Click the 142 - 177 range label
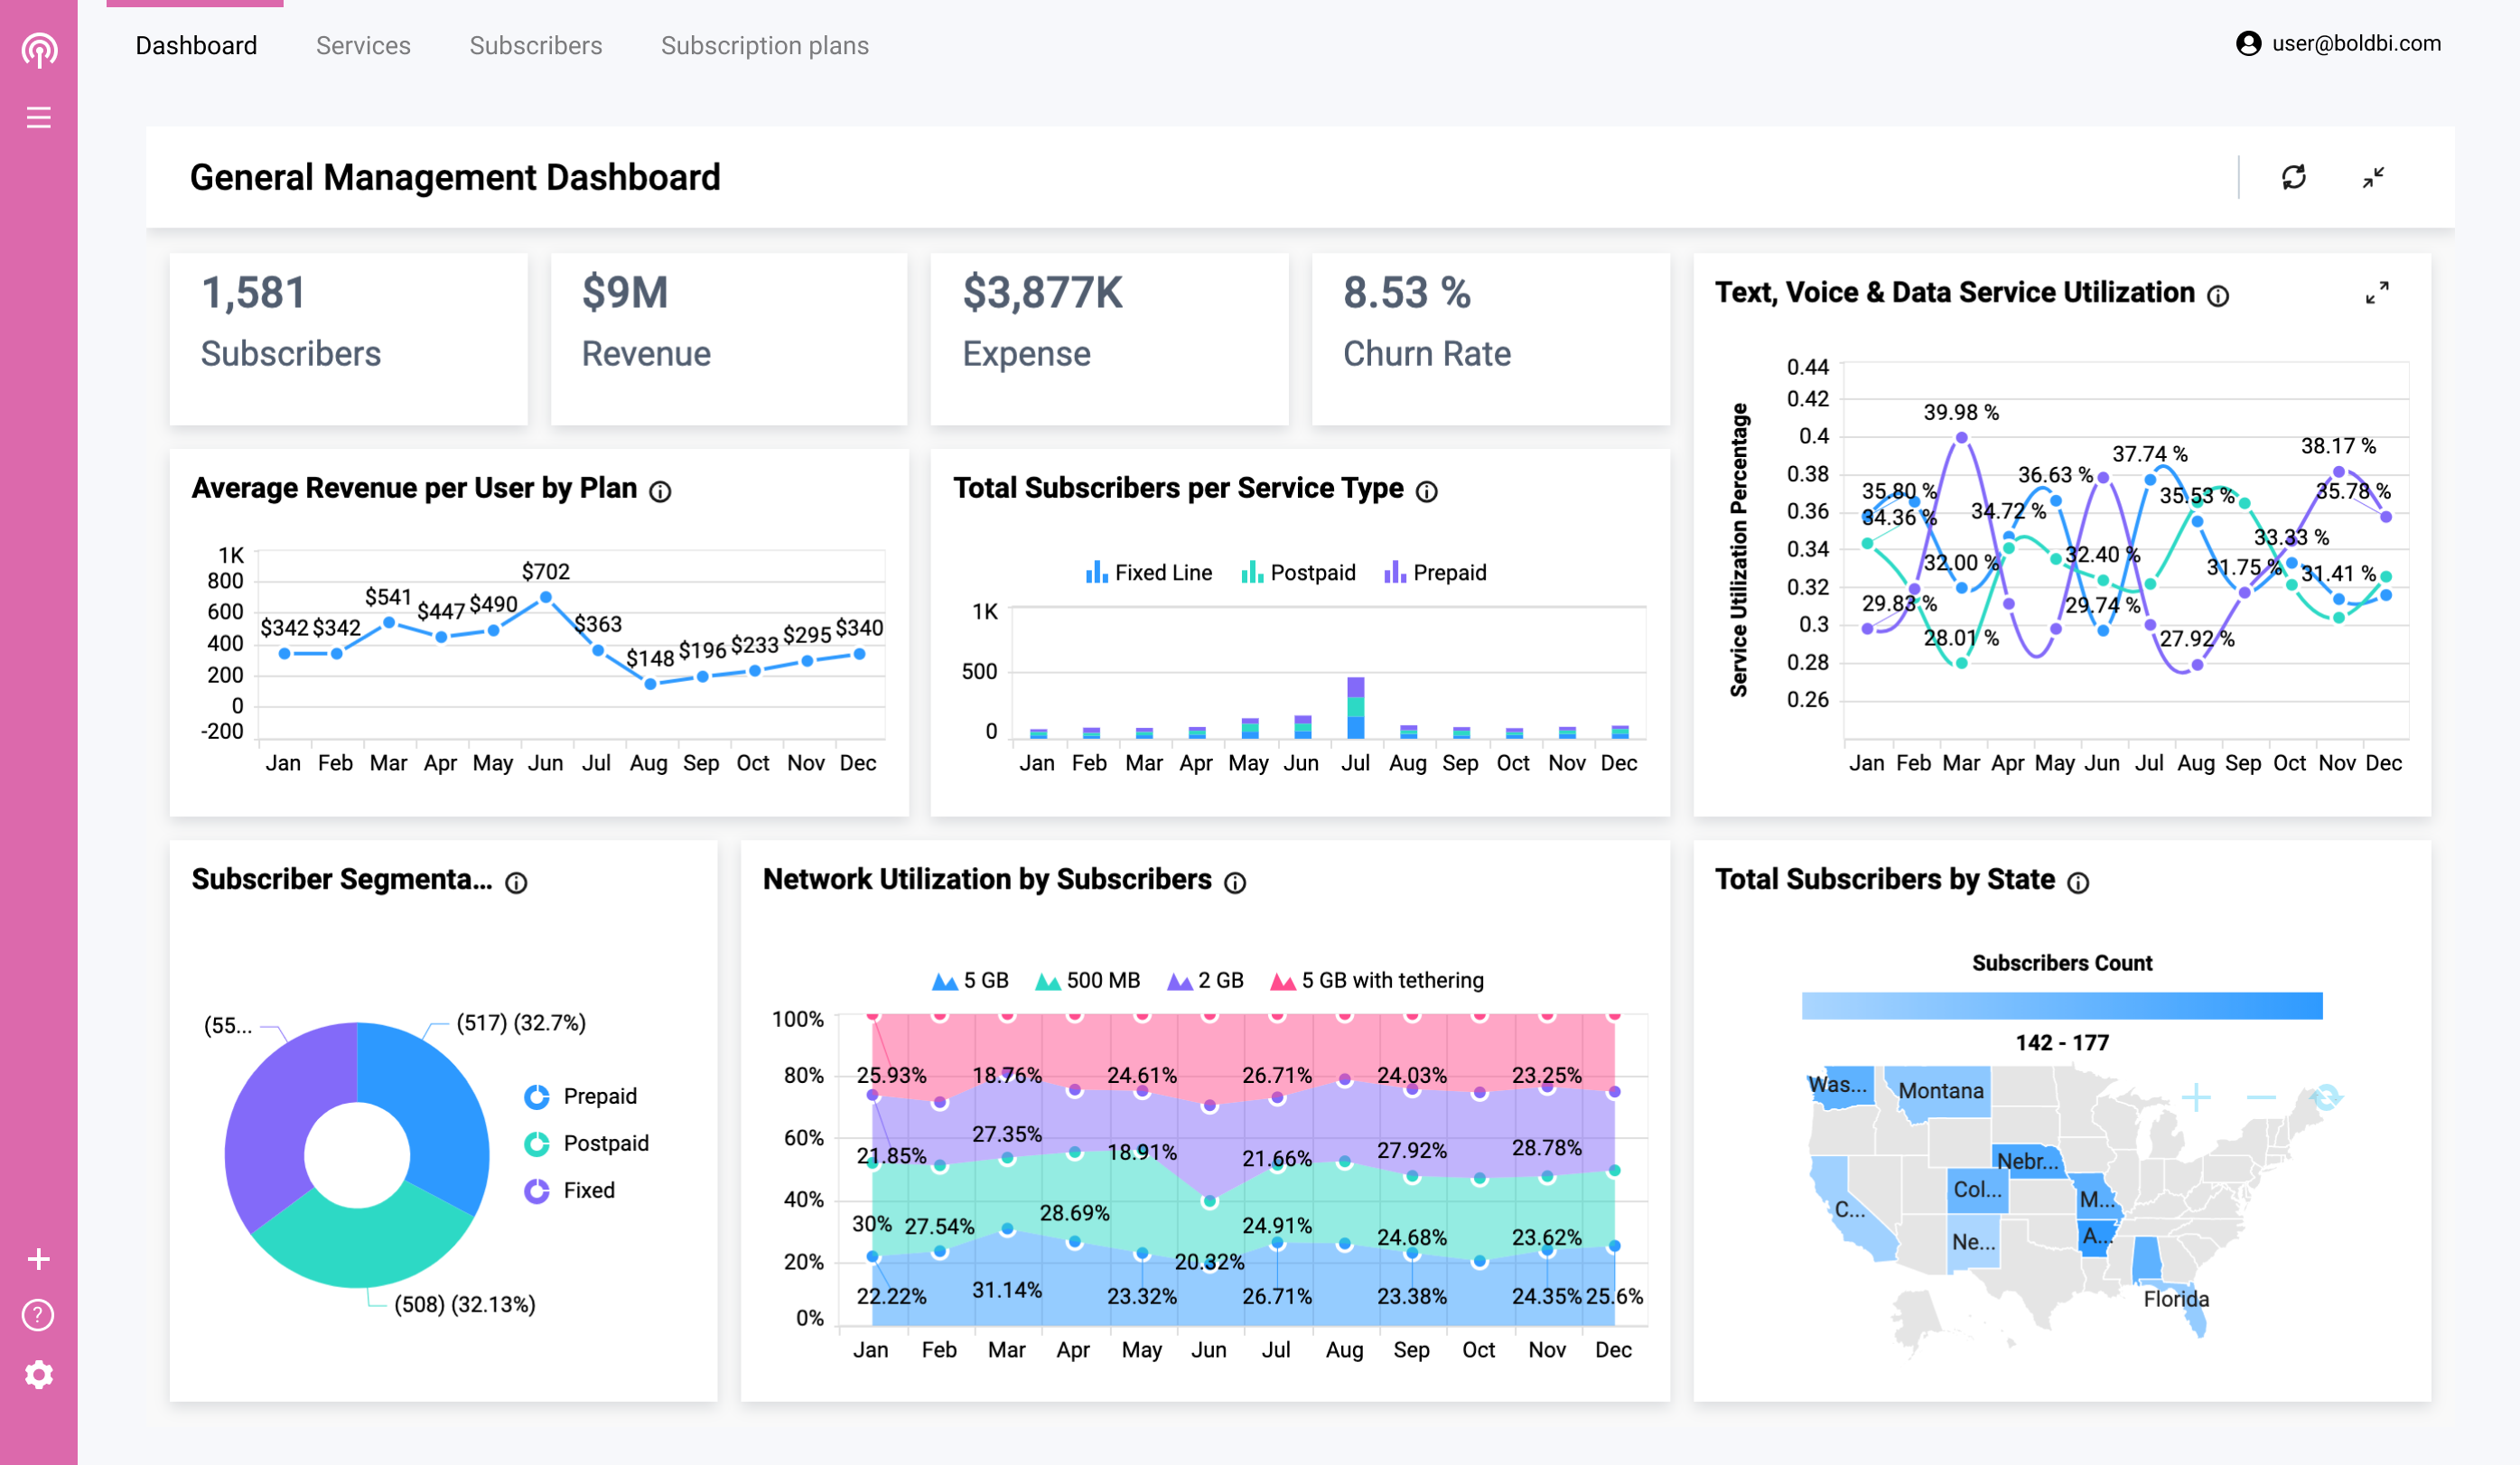The image size is (2520, 1465). click(x=2062, y=1043)
